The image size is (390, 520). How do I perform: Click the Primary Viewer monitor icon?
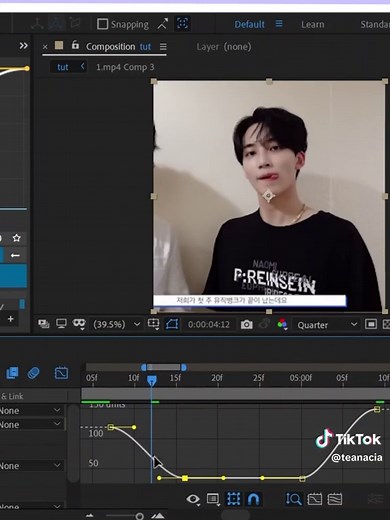pos(61,324)
